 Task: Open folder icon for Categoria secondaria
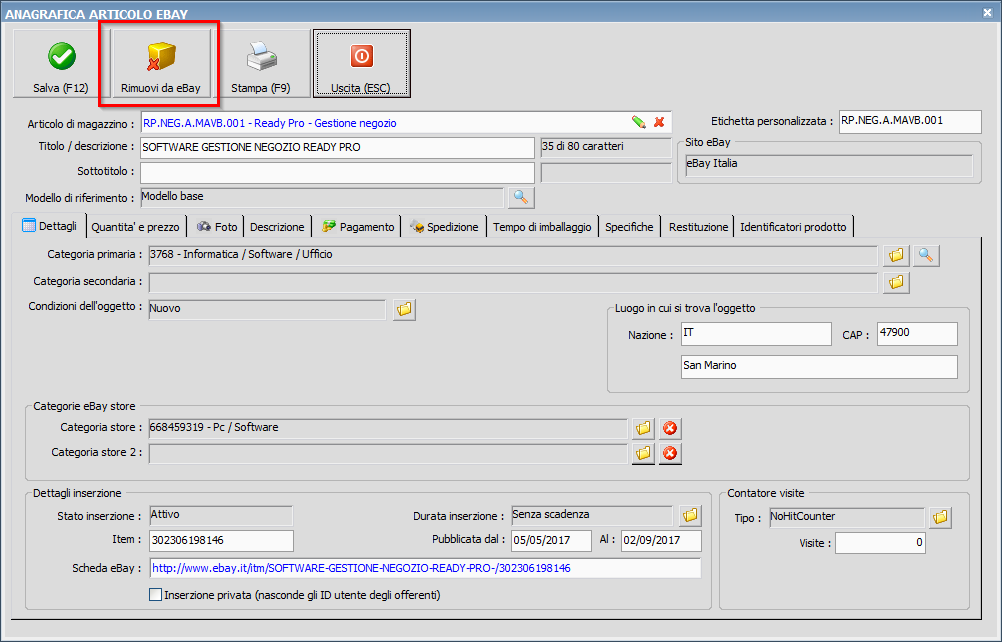click(896, 282)
